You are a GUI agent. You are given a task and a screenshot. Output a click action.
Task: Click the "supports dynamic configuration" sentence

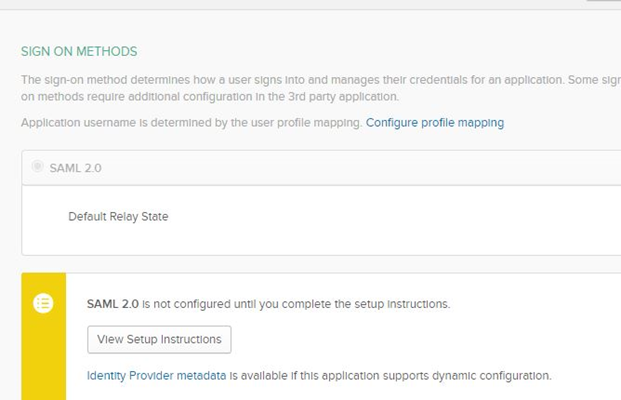click(x=450, y=376)
